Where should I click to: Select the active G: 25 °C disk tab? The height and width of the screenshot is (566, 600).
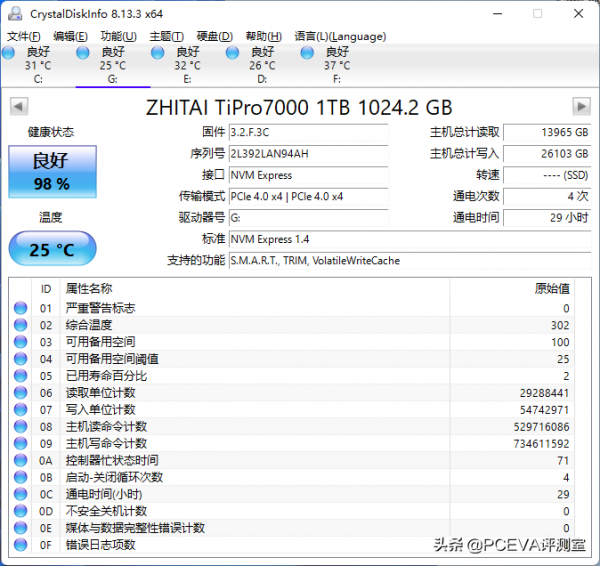(x=113, y=65)
